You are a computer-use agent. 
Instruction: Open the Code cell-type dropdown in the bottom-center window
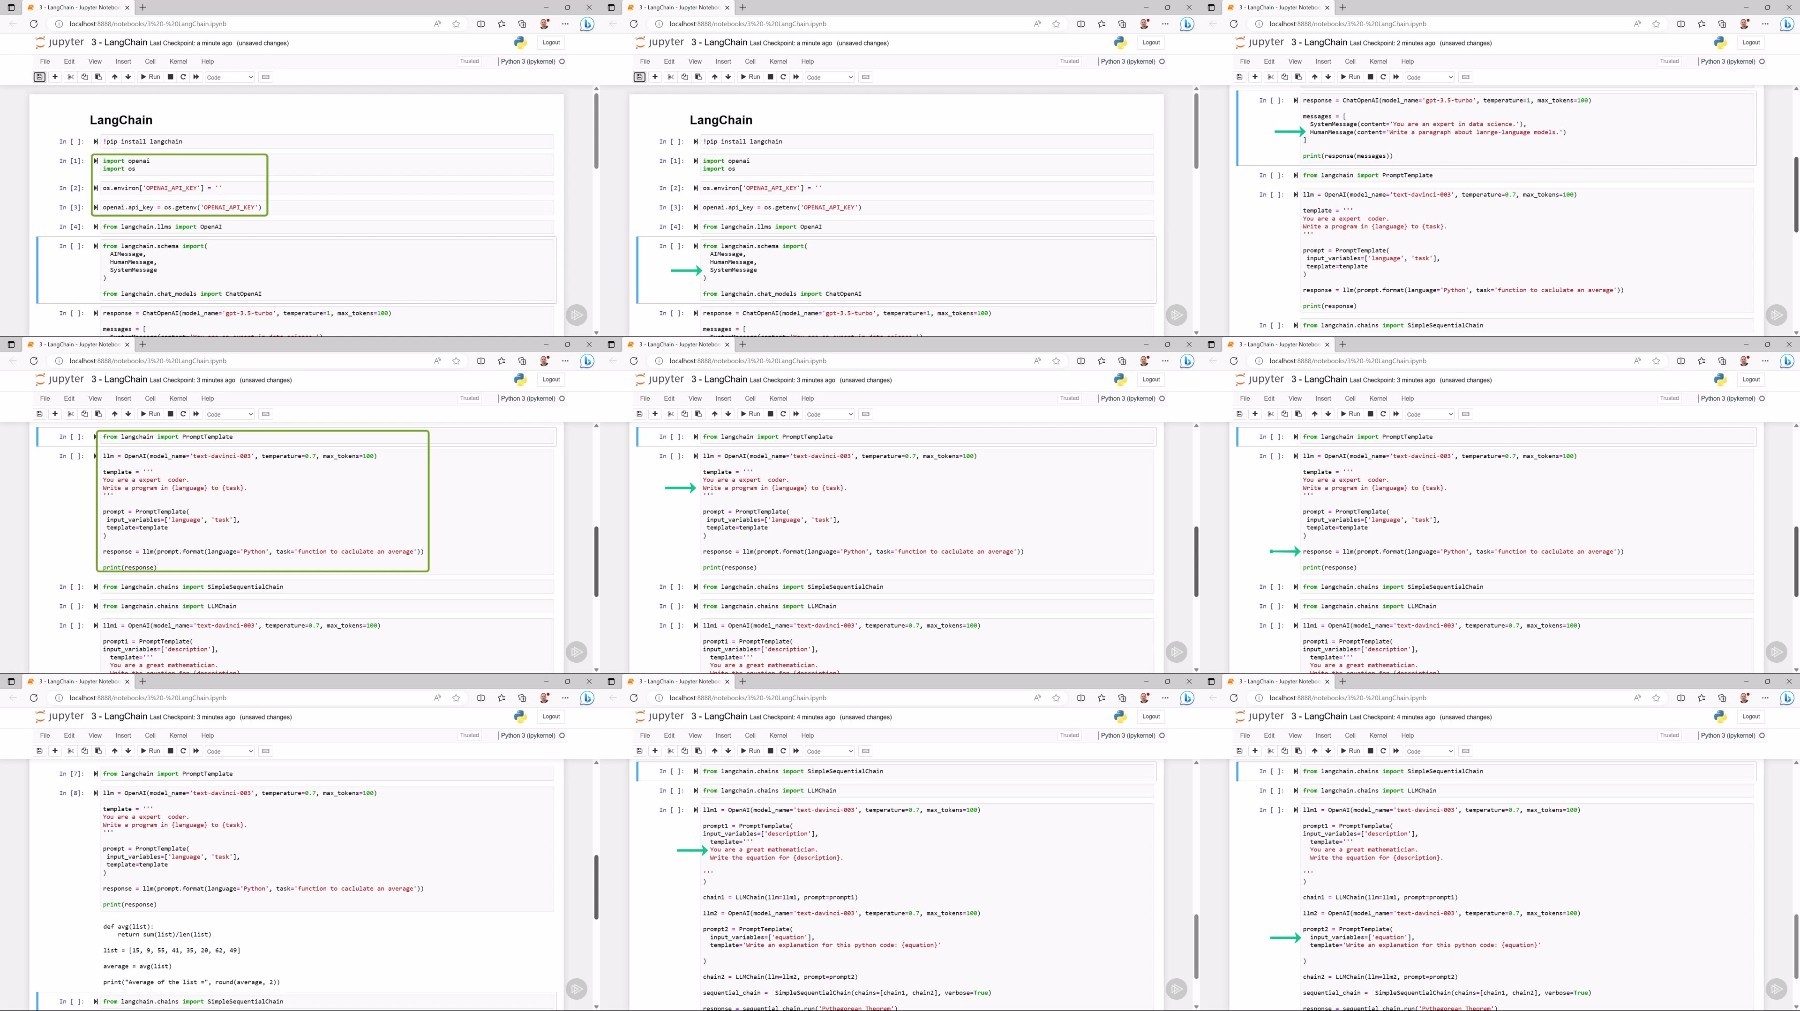click(x=830, y=751)
